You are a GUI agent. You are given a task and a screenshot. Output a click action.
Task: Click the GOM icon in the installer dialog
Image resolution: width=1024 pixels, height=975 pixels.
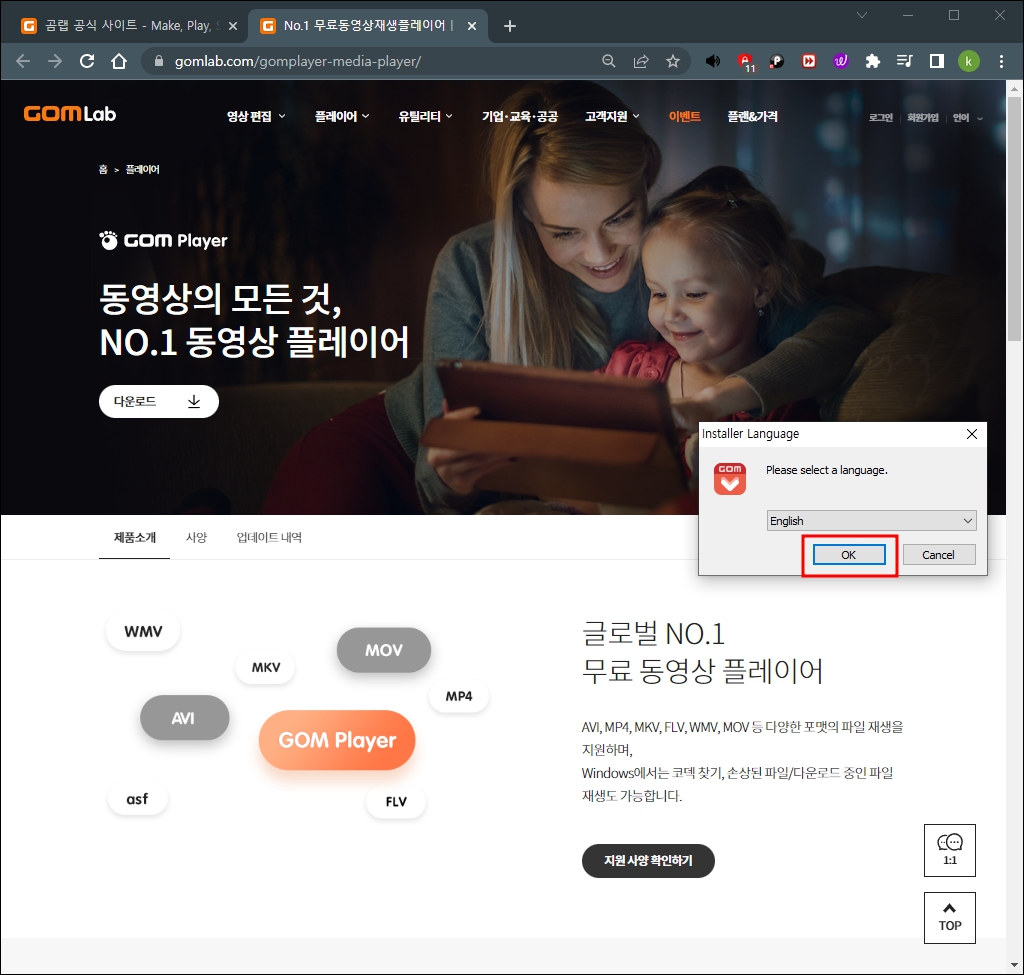click(x=729, y=479)
